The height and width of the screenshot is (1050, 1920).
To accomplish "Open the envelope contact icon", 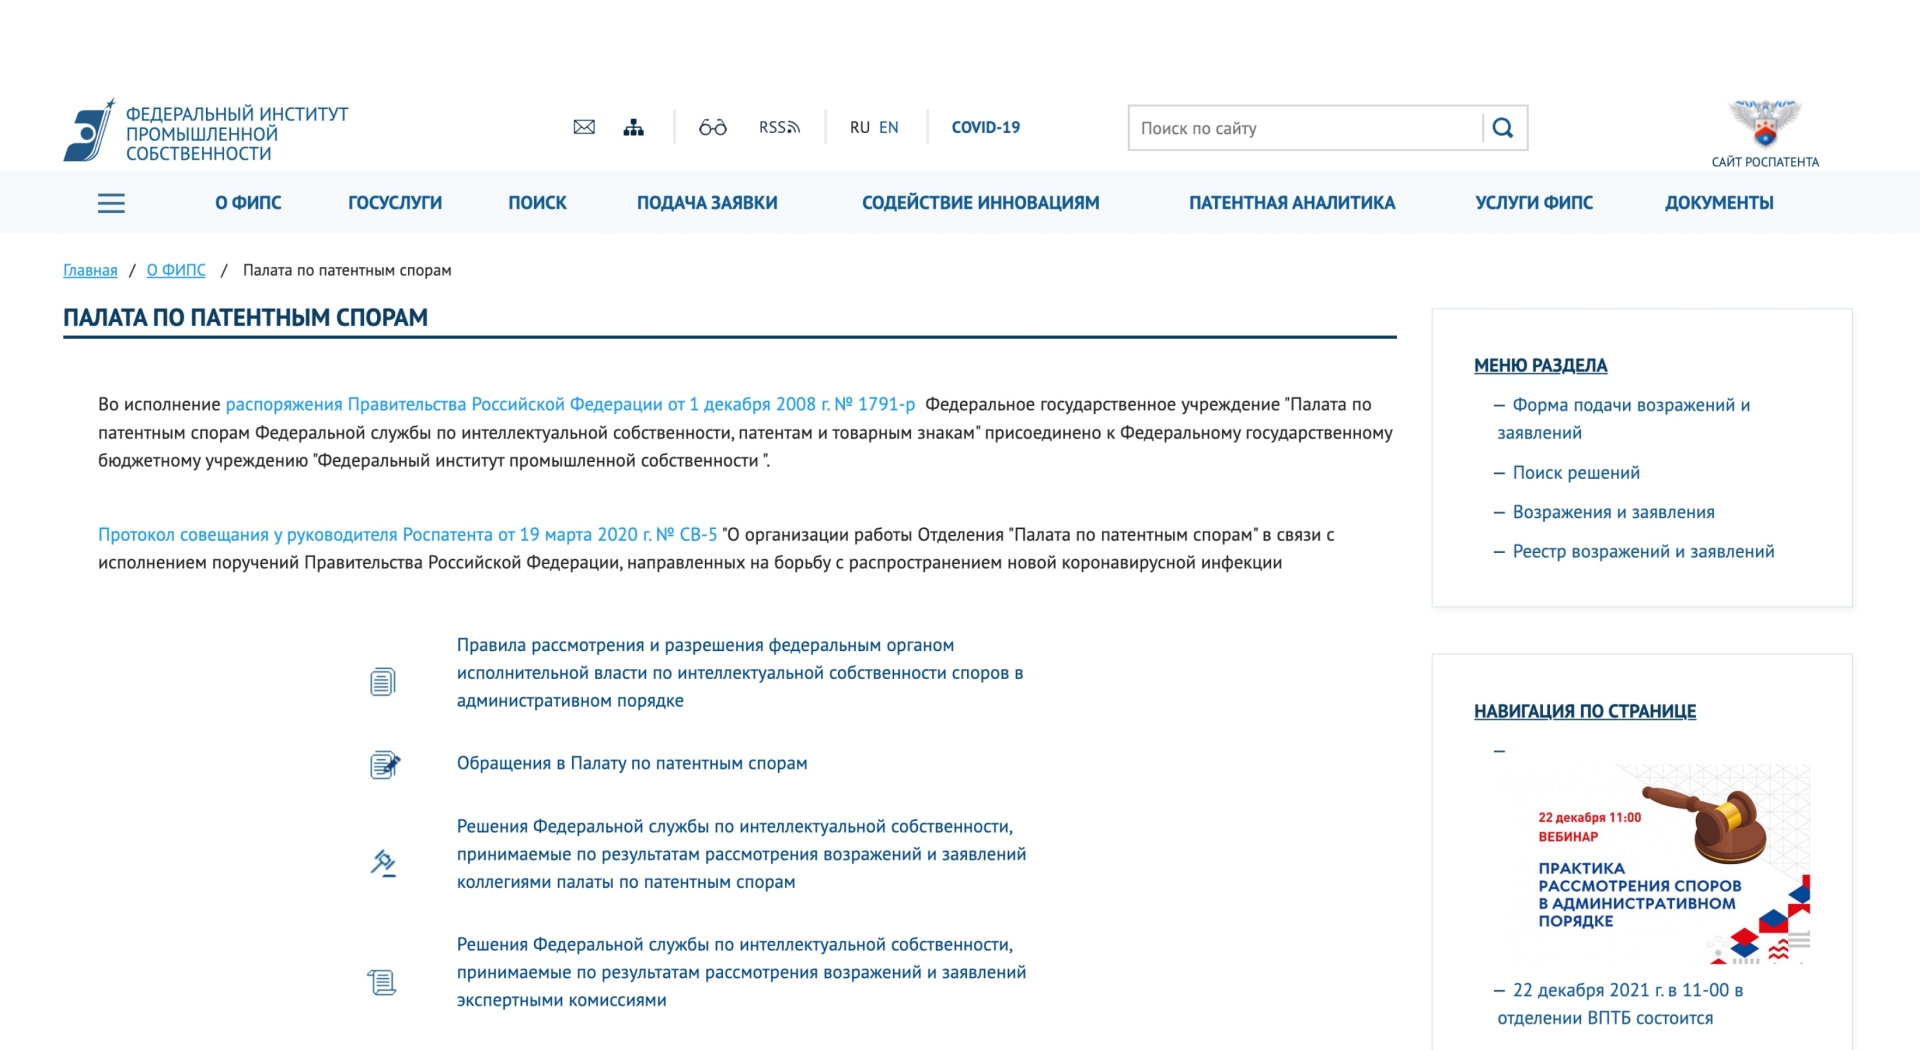I will (x=584, y=127).
